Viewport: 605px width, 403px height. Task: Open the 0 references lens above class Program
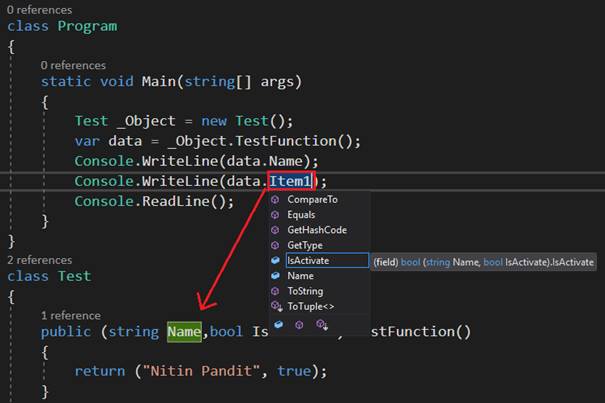(x=39, y=10)
